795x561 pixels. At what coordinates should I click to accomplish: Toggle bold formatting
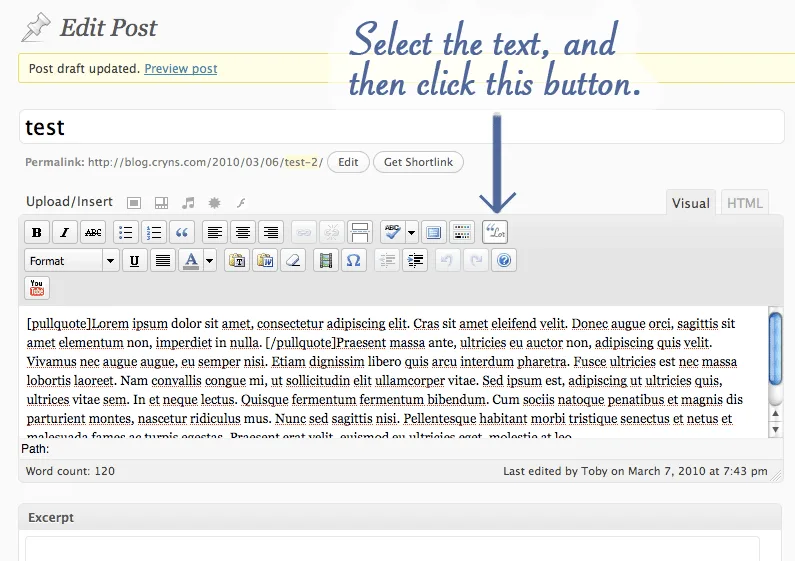click(x=37, y=232)
